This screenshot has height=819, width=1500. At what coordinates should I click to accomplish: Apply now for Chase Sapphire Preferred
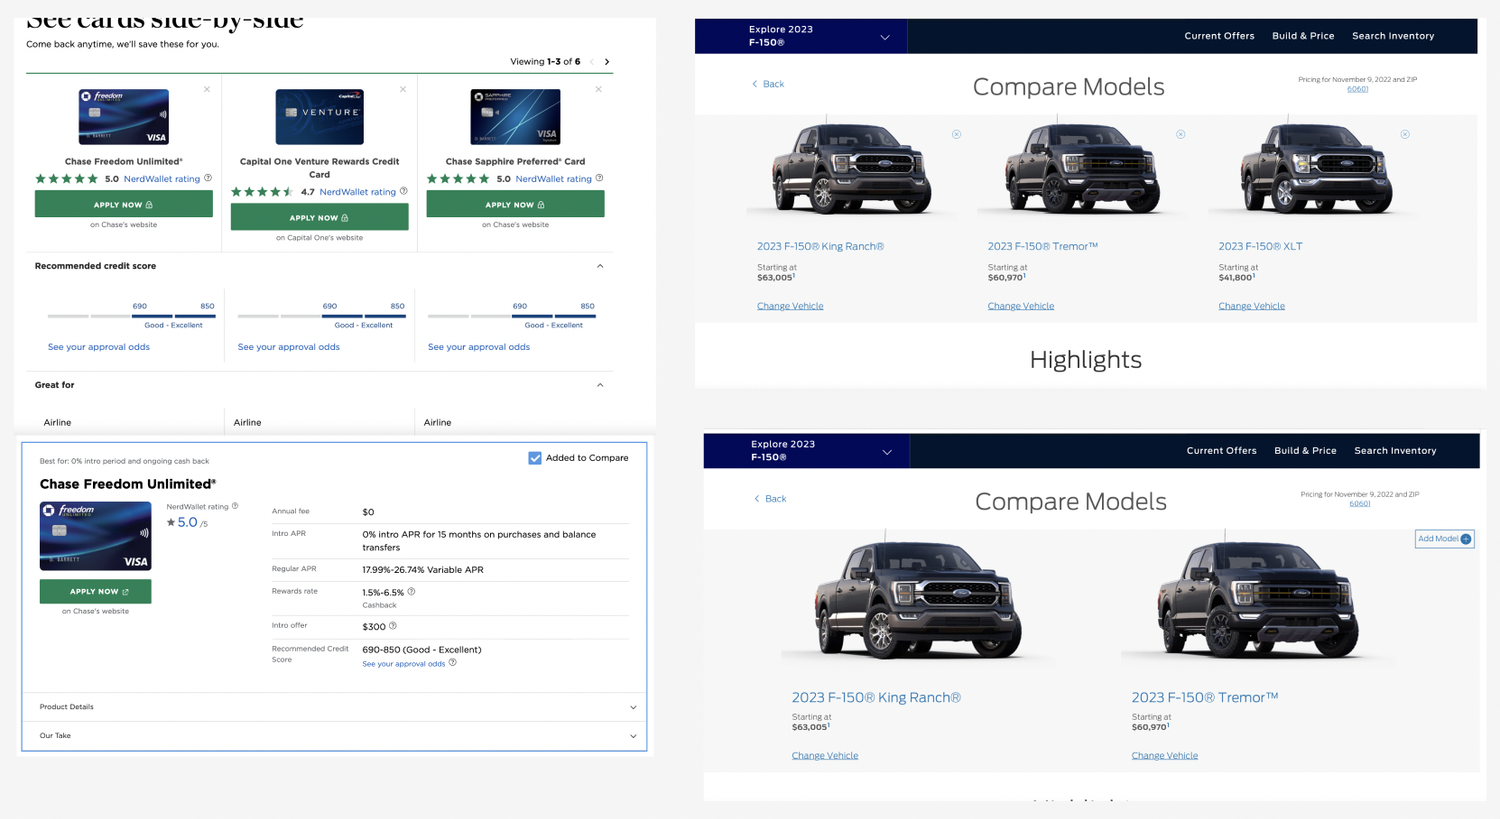coord(515,204)
